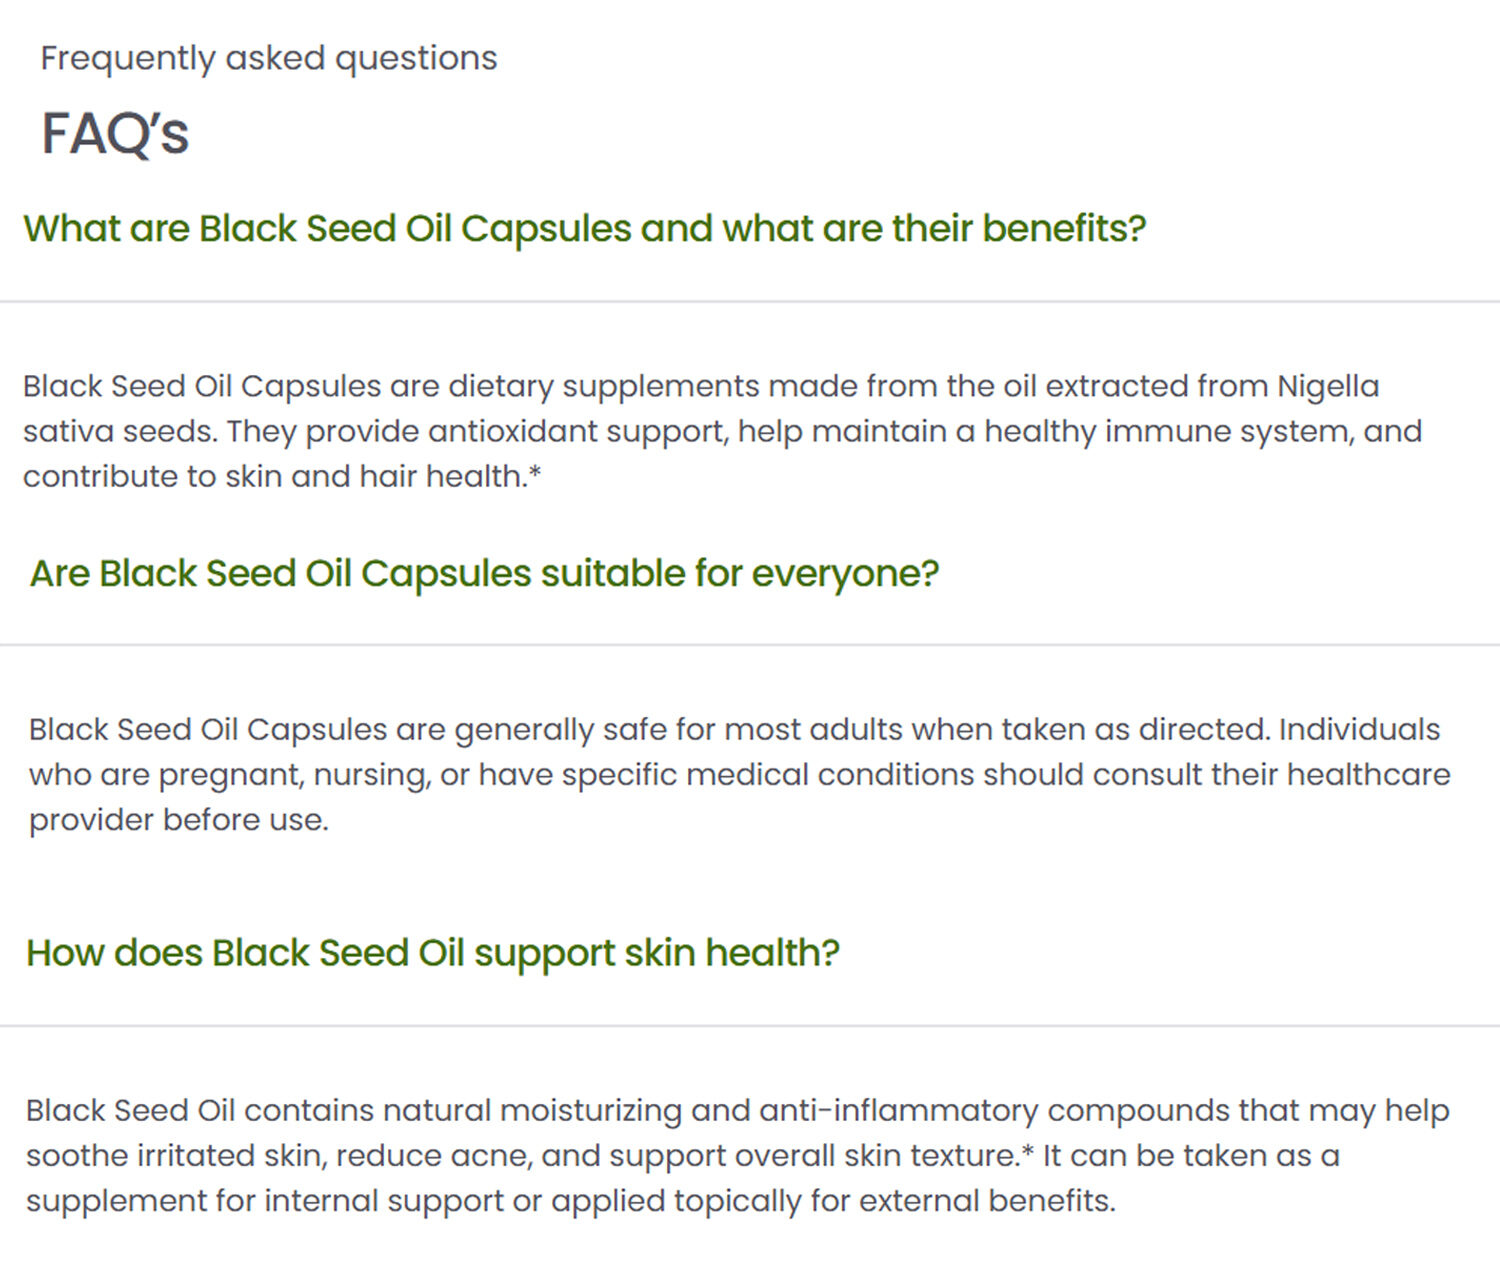The height and width of the screenshot is (1266, 1500).
Task: Click the answer about safety for most adults
Action: (x=738, y=774)
